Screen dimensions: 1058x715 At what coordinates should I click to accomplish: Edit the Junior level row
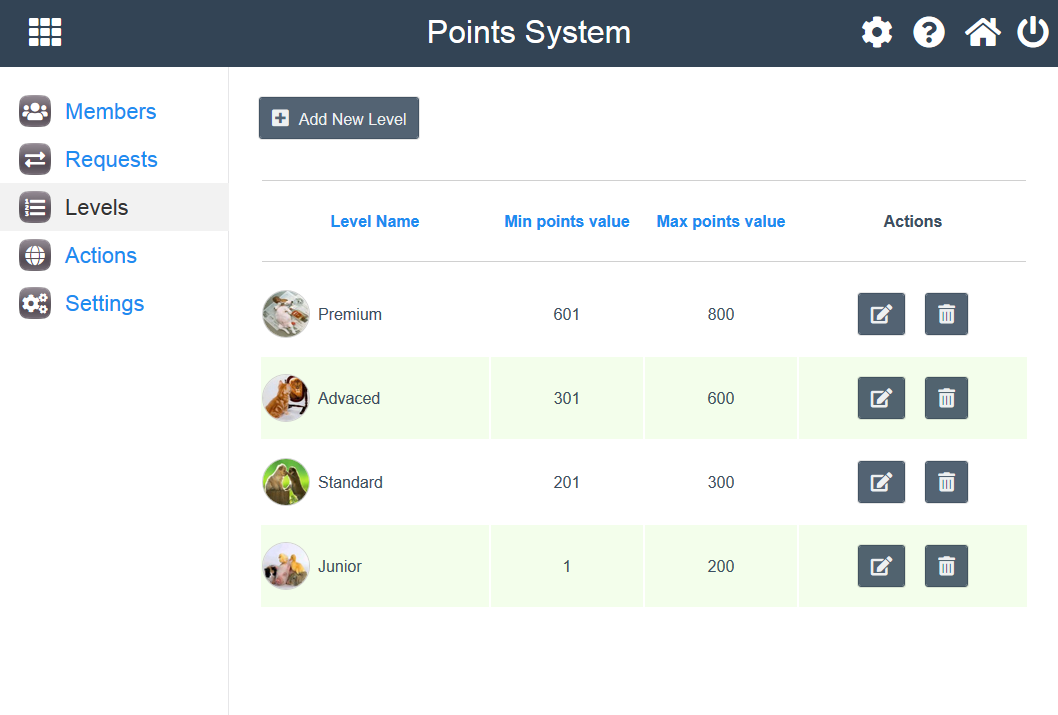[881, 566]
